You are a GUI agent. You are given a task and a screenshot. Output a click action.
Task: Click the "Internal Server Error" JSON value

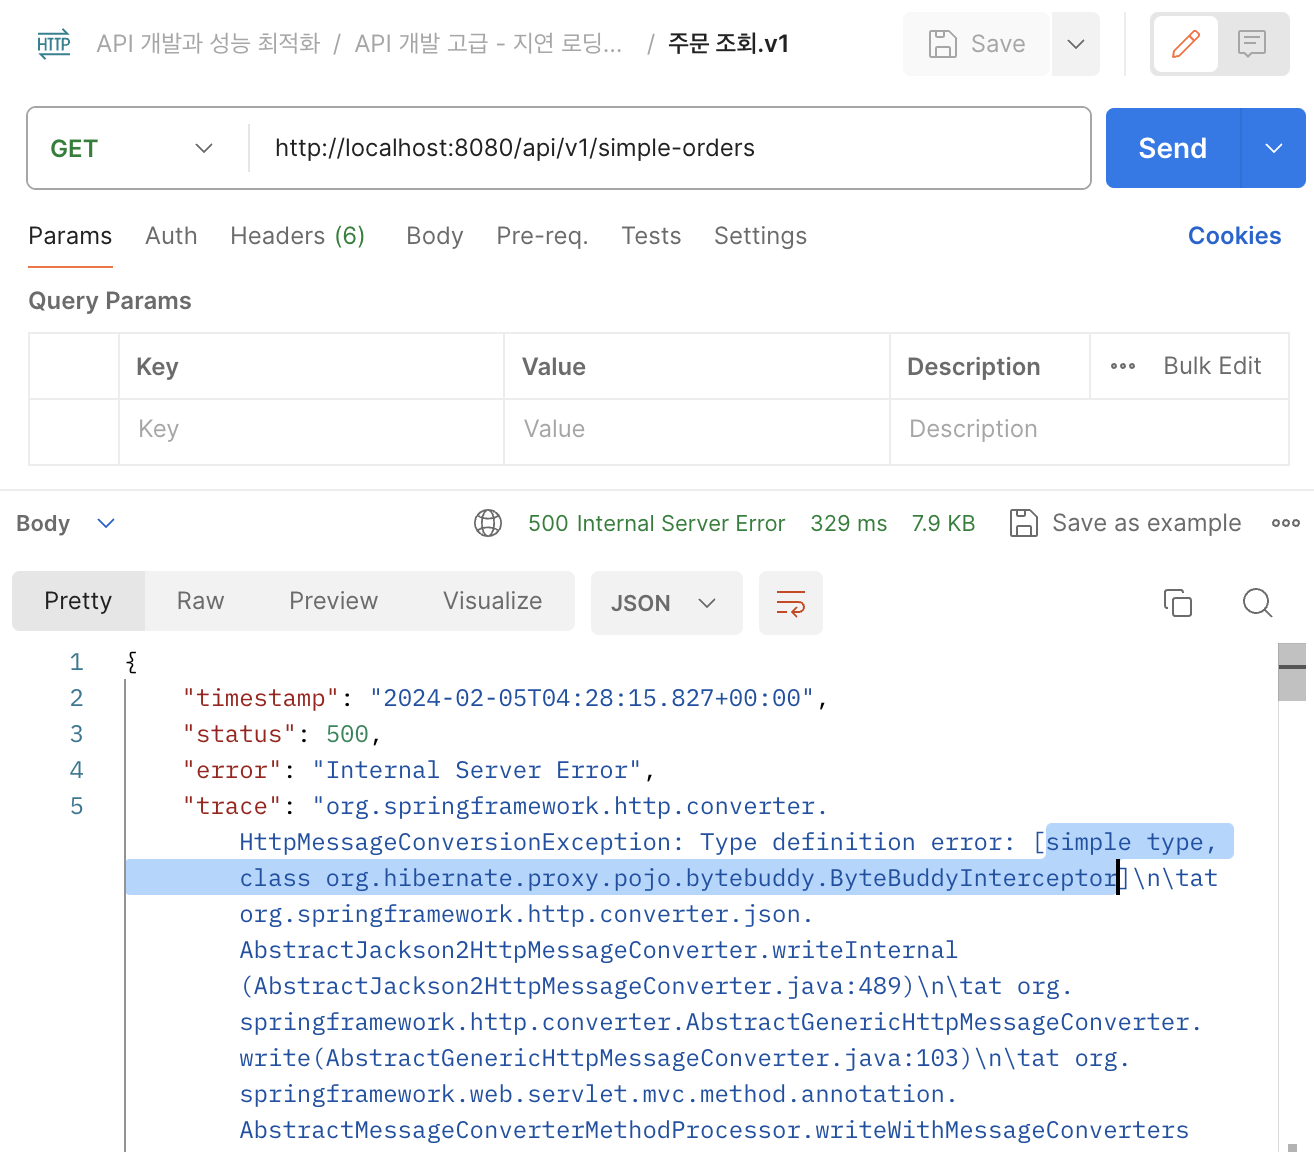476,770
